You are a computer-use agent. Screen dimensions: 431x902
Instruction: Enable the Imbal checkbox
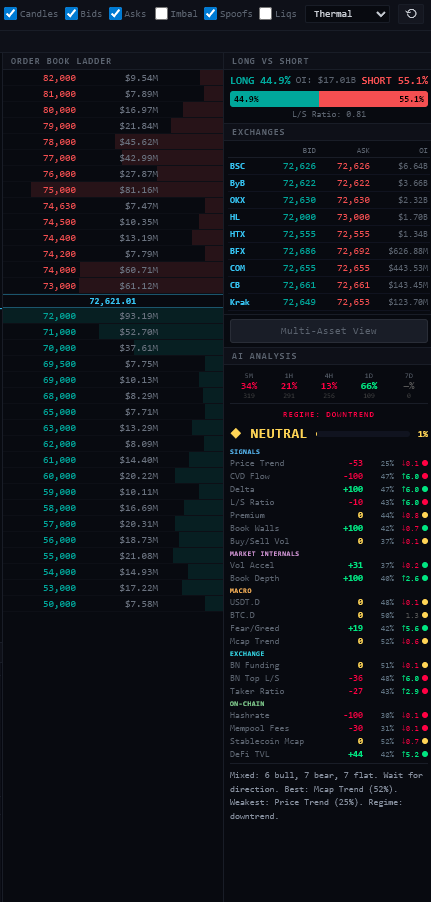162,14
